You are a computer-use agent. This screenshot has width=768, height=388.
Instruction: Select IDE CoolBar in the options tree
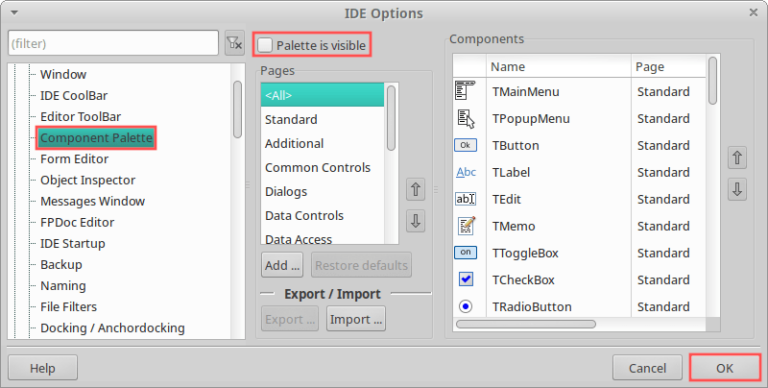(74, 96)
